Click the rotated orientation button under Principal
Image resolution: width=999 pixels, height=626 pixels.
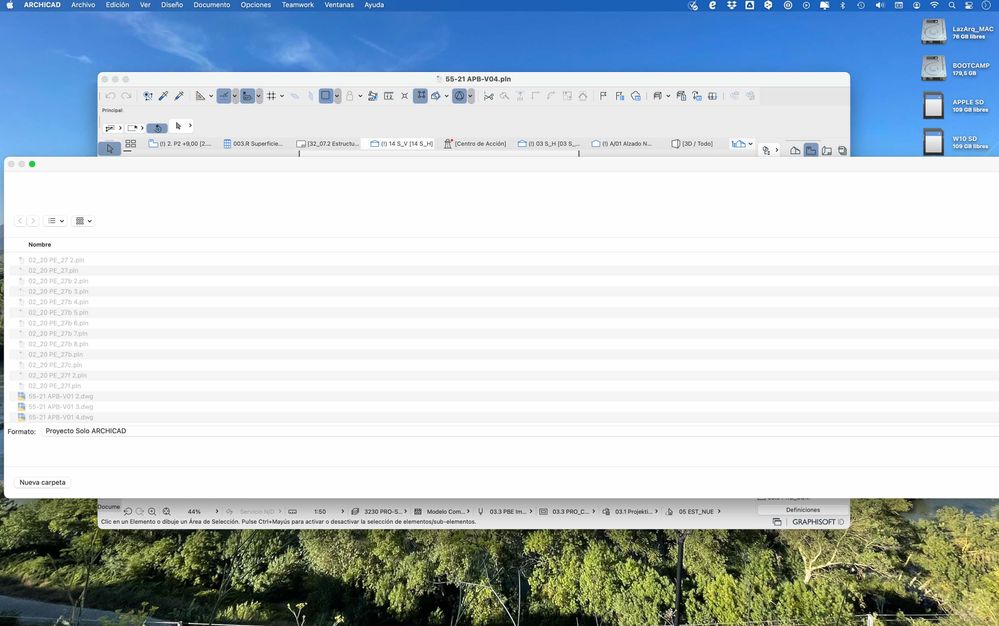tap(157, 128)
